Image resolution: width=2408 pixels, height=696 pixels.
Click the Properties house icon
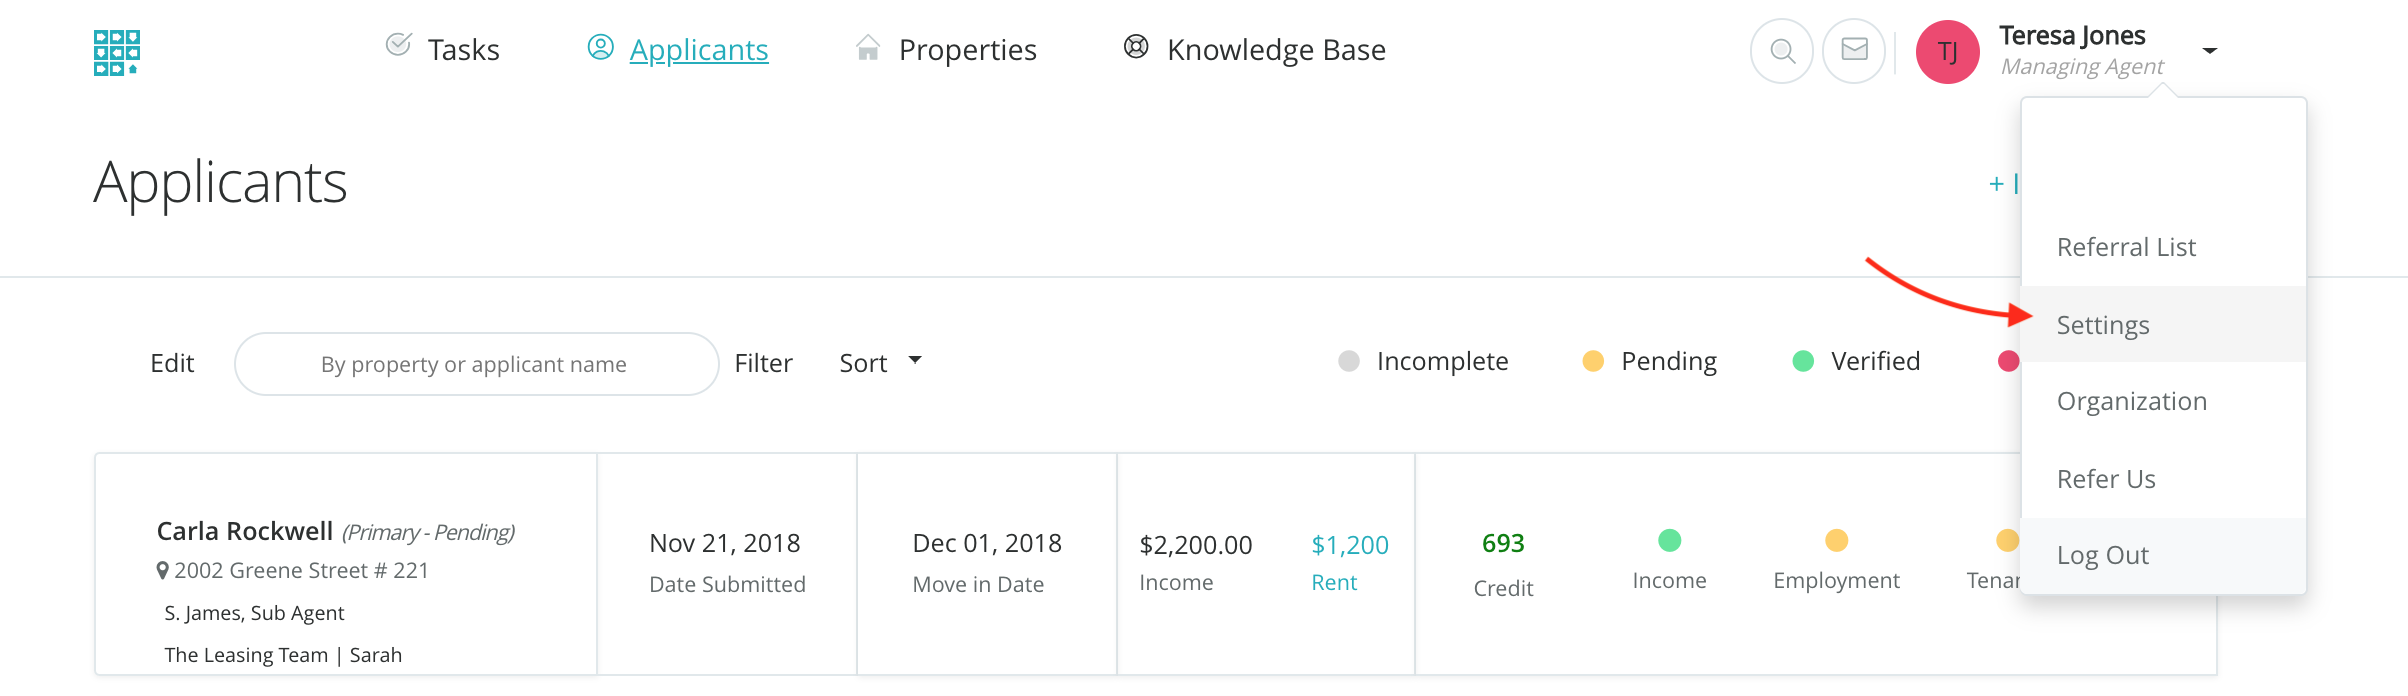click(x=868, y=48)
